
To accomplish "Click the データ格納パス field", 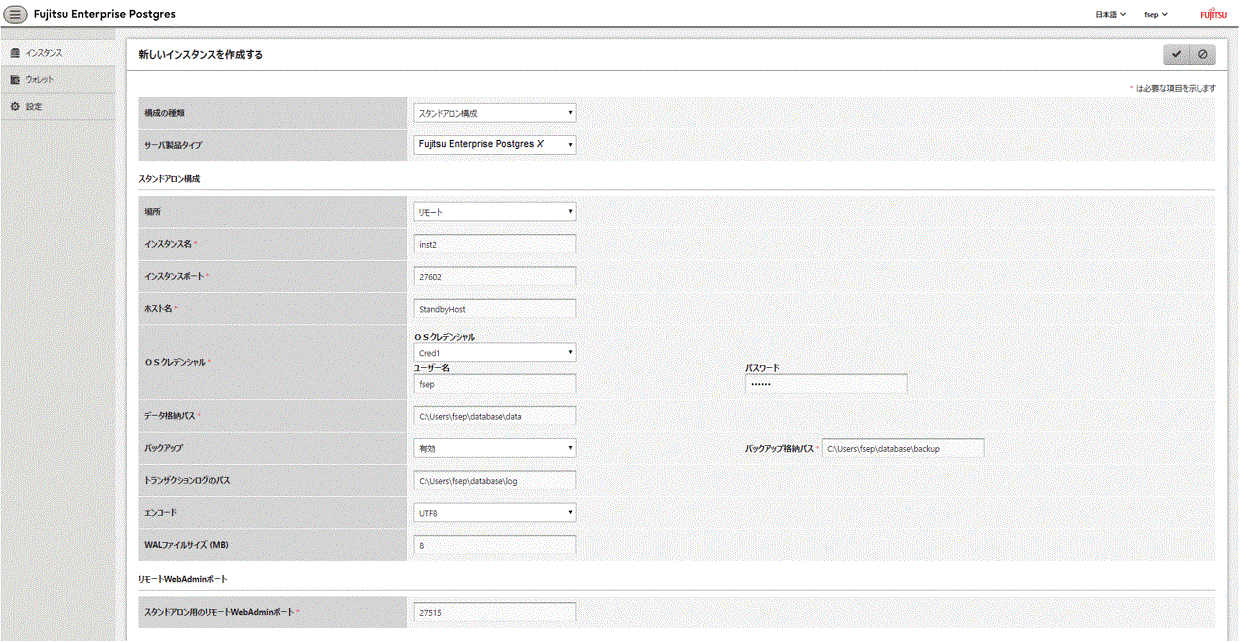I will click(x=495, y=416).
